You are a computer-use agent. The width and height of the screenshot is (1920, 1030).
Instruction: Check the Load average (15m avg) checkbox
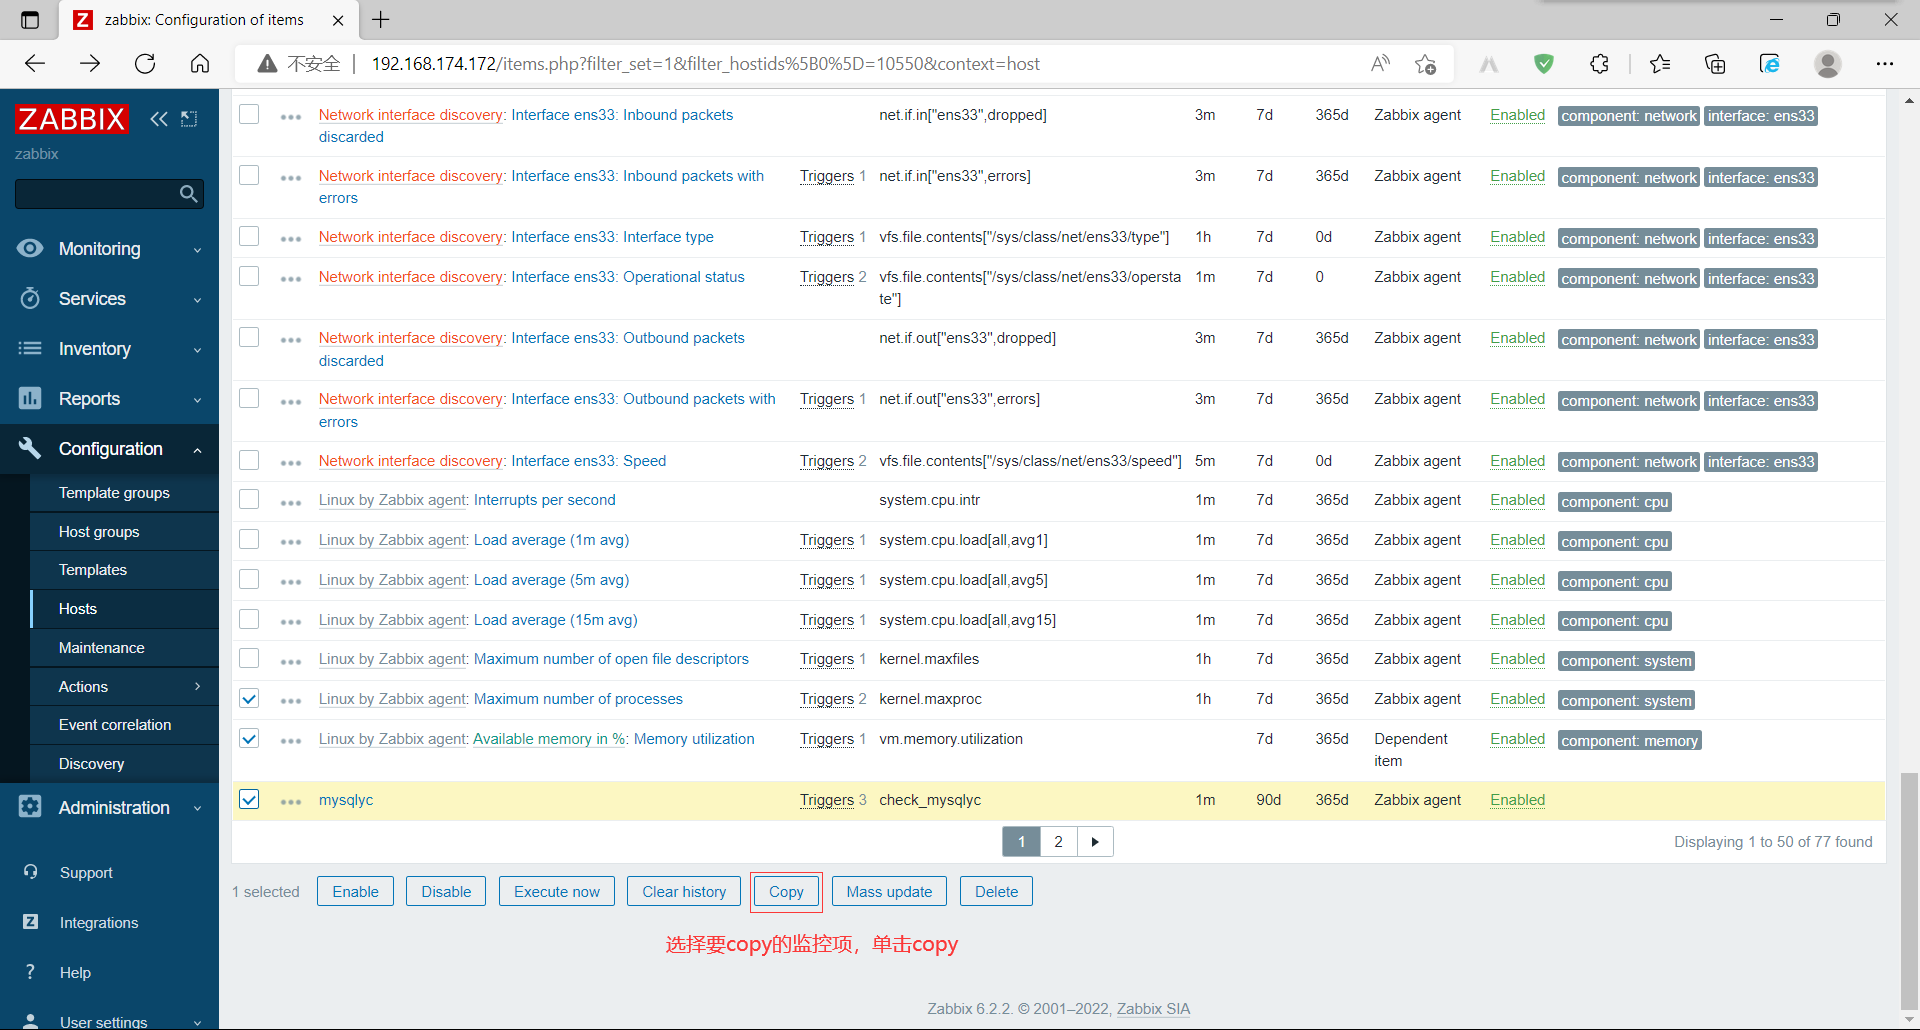pyautogui.click(x=249, y=619)
